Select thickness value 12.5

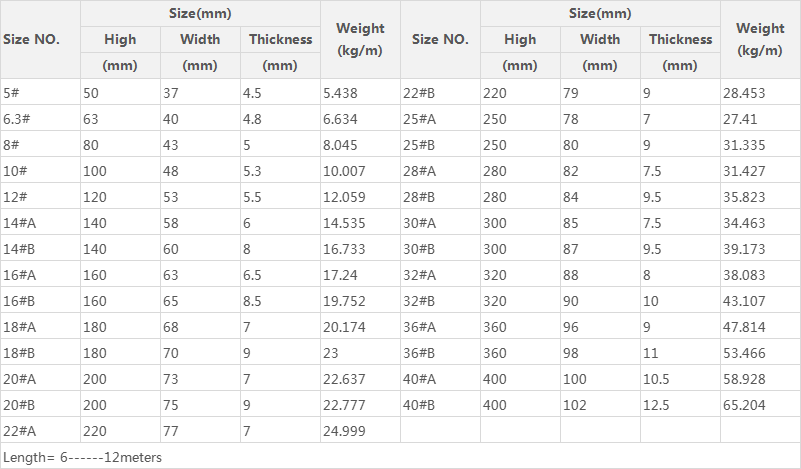tap(656, 405)
